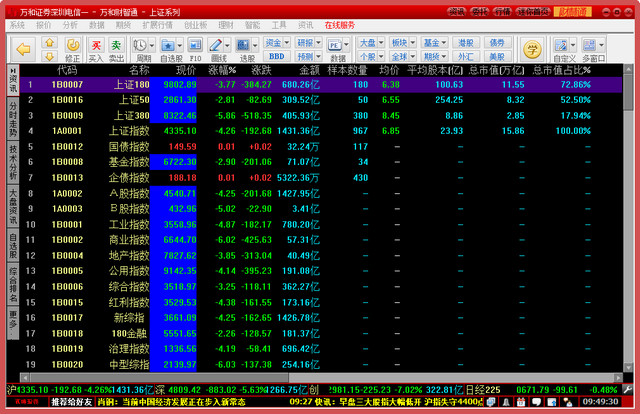Click the 委托 button in title bar

pos(479,12)
